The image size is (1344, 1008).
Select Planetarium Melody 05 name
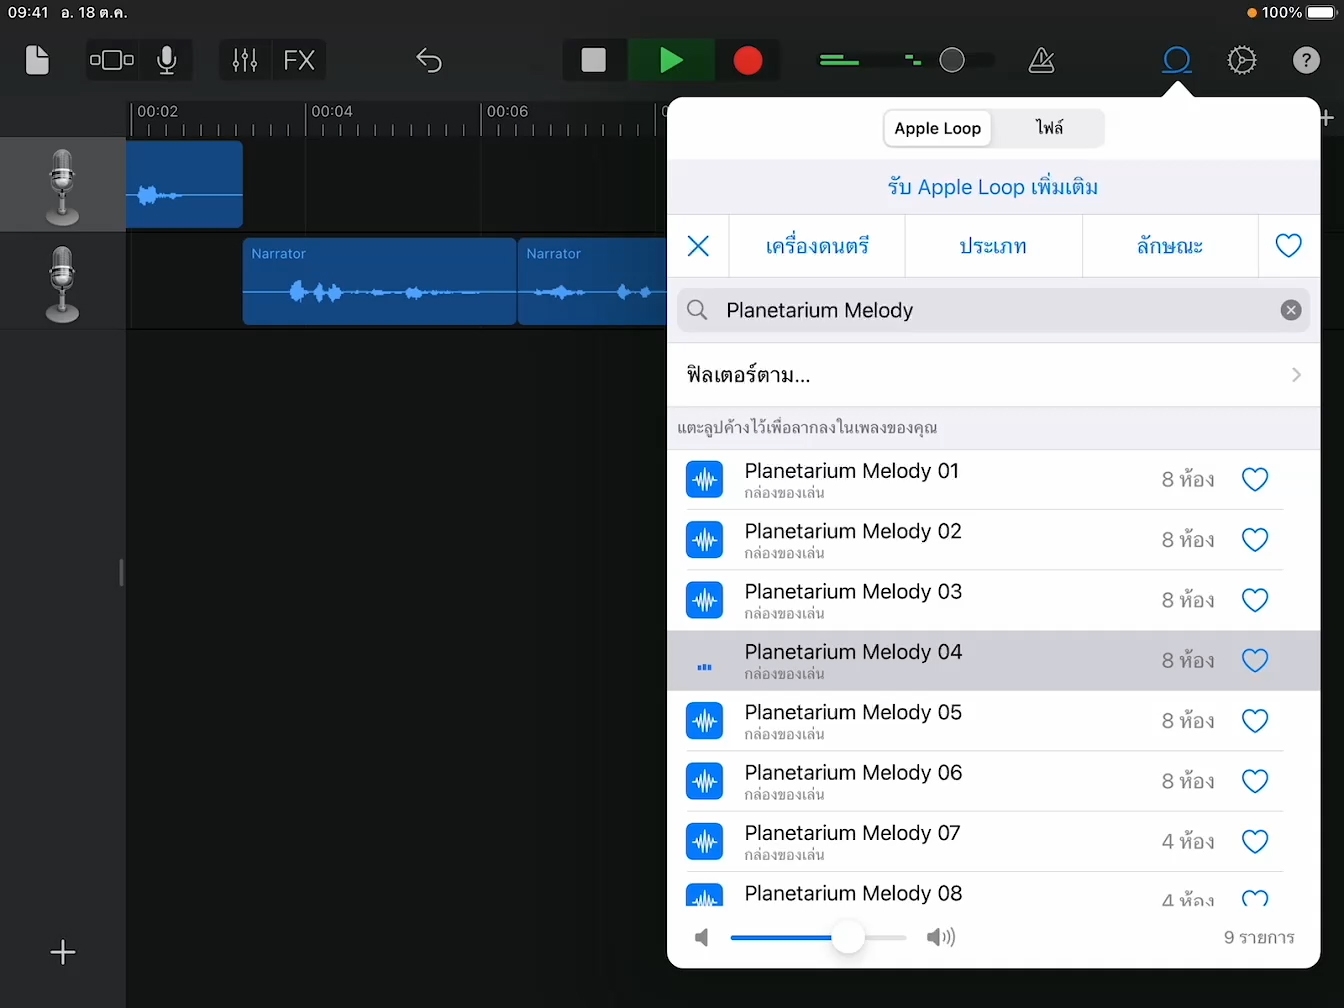tap(853, 712)
